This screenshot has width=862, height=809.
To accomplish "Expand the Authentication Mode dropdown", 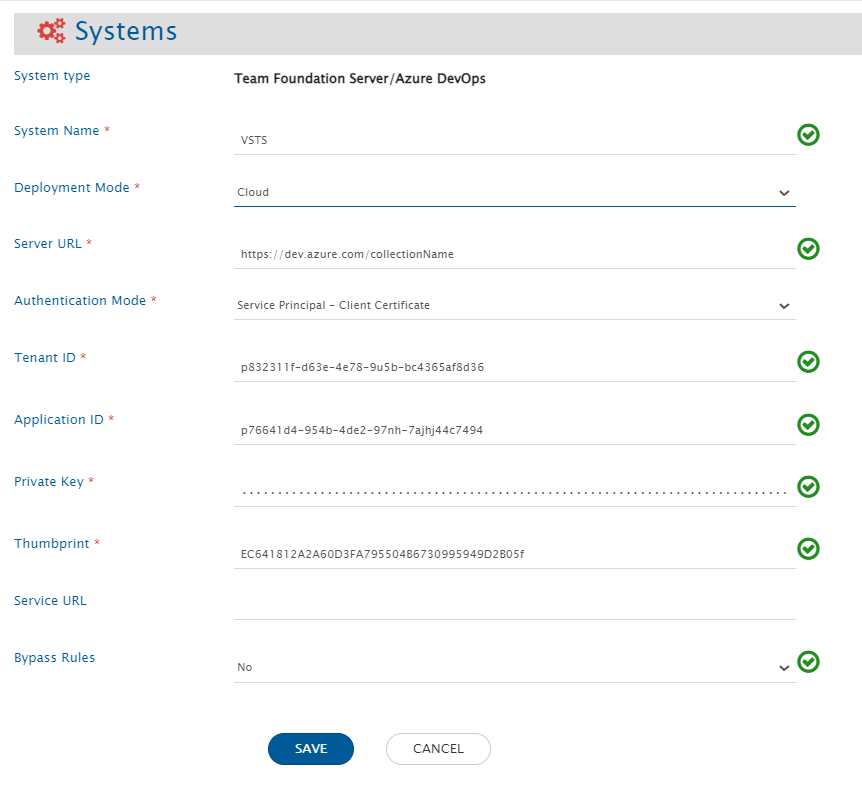I will (x=514, y=305).
